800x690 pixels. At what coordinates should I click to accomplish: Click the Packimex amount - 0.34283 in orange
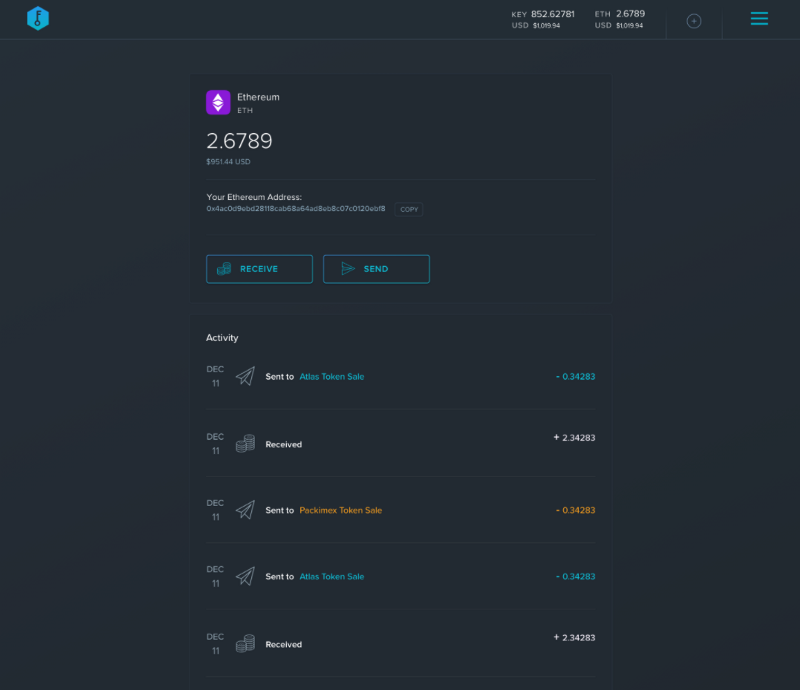pos(575,510)
